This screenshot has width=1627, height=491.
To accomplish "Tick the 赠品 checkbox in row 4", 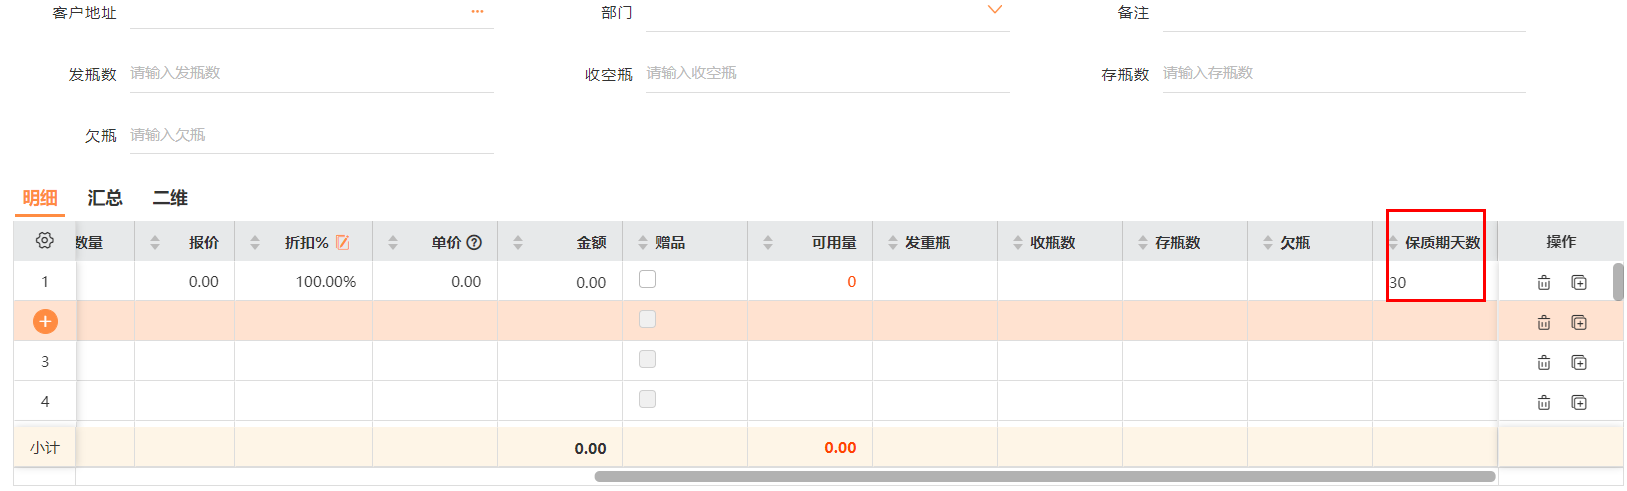I will coord(647,399).
